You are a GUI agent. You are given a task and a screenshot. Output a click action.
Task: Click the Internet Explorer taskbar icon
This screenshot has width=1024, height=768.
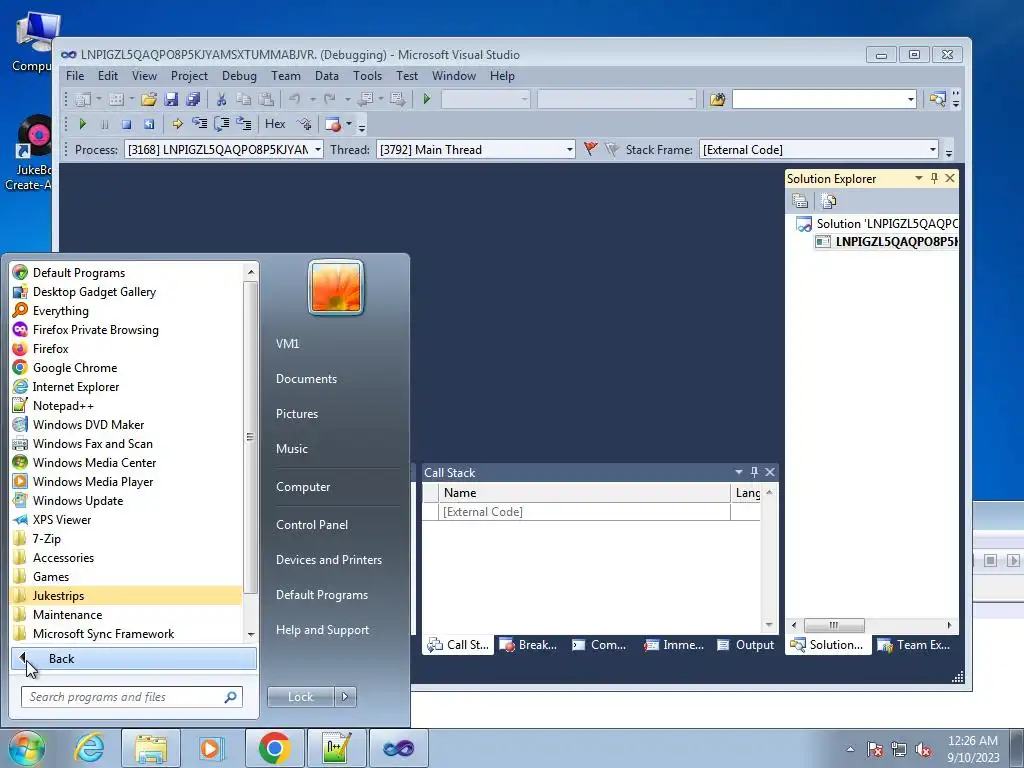[89, 748]
